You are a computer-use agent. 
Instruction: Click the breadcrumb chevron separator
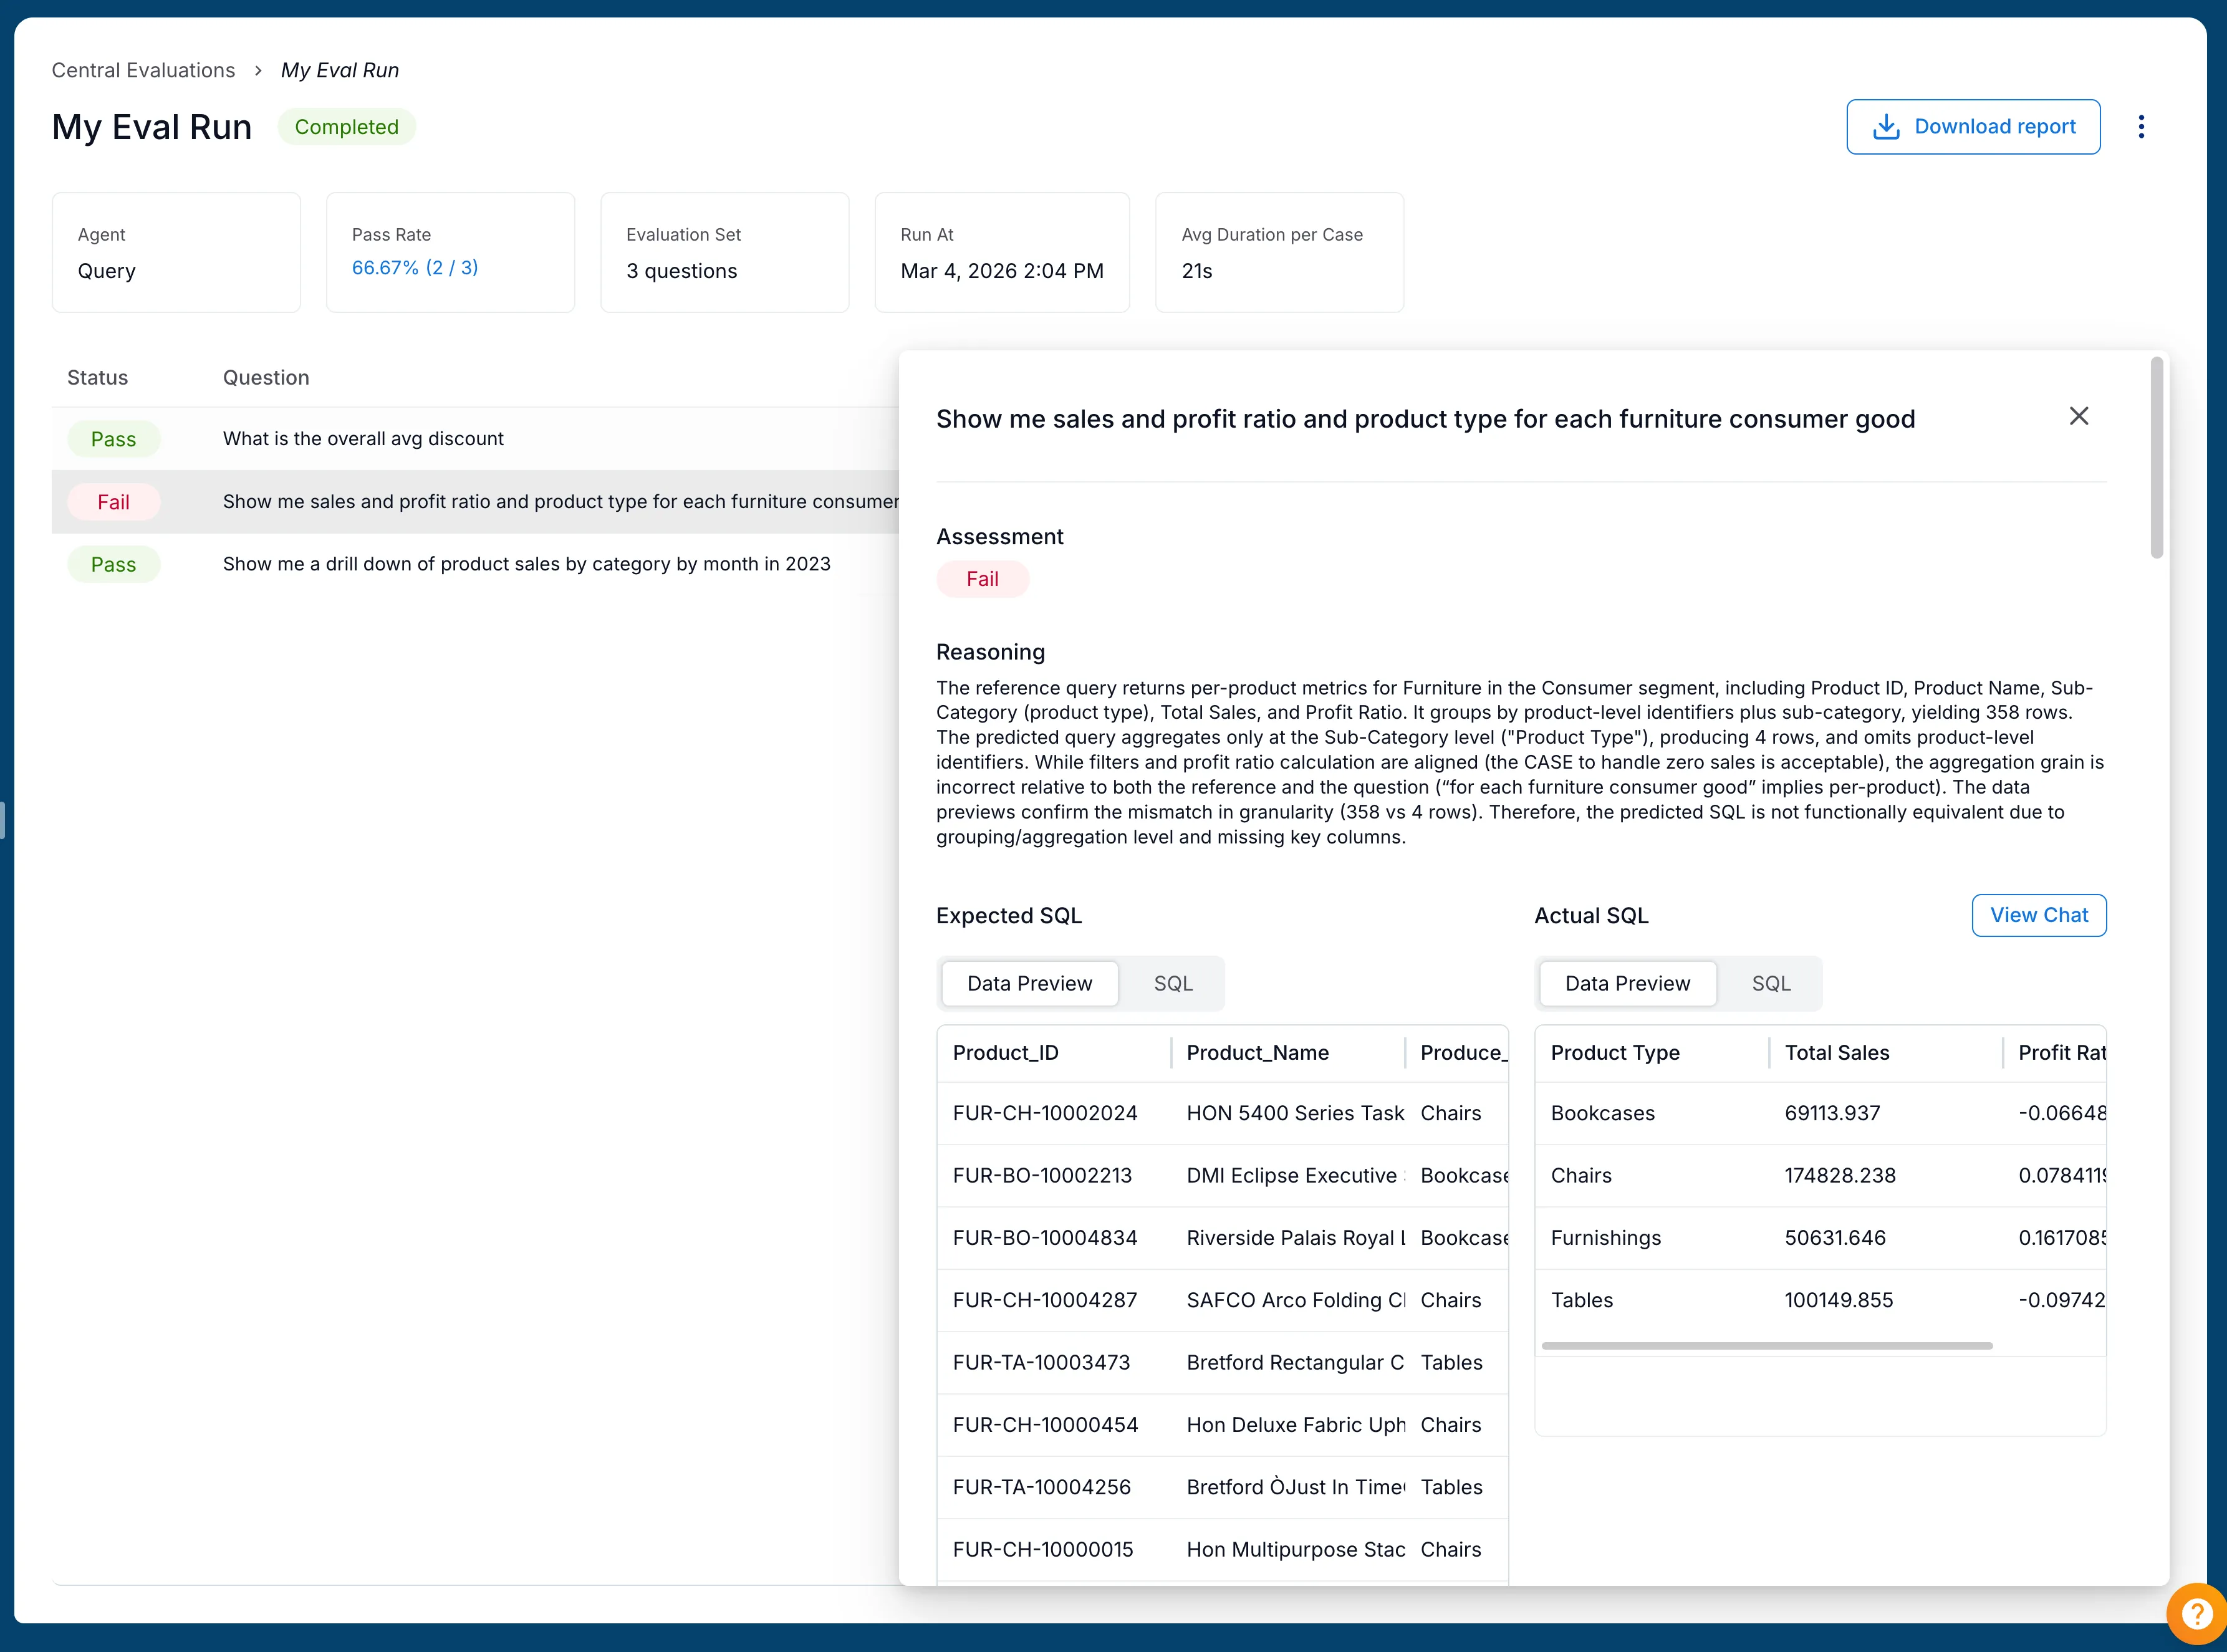pos(258,71)
